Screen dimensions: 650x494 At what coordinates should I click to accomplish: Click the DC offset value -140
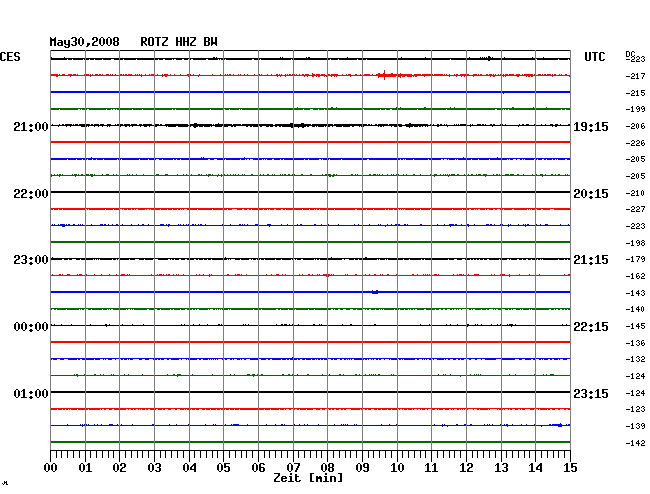coord(635,310)
